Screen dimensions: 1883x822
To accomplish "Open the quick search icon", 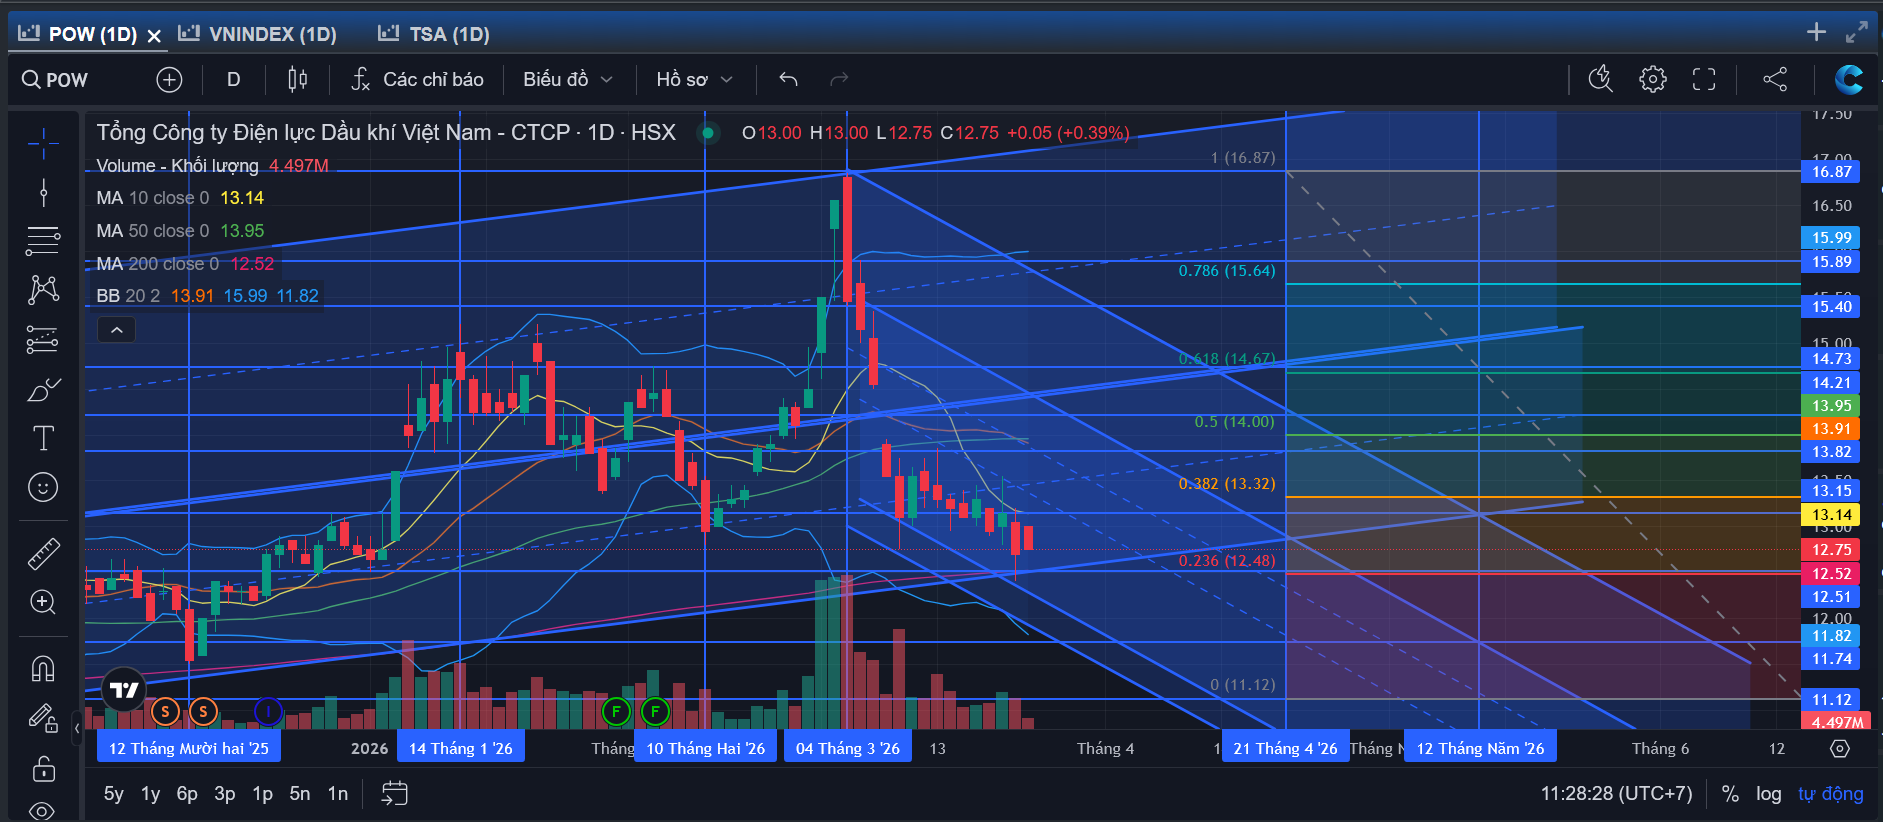I will (1601, 79).
